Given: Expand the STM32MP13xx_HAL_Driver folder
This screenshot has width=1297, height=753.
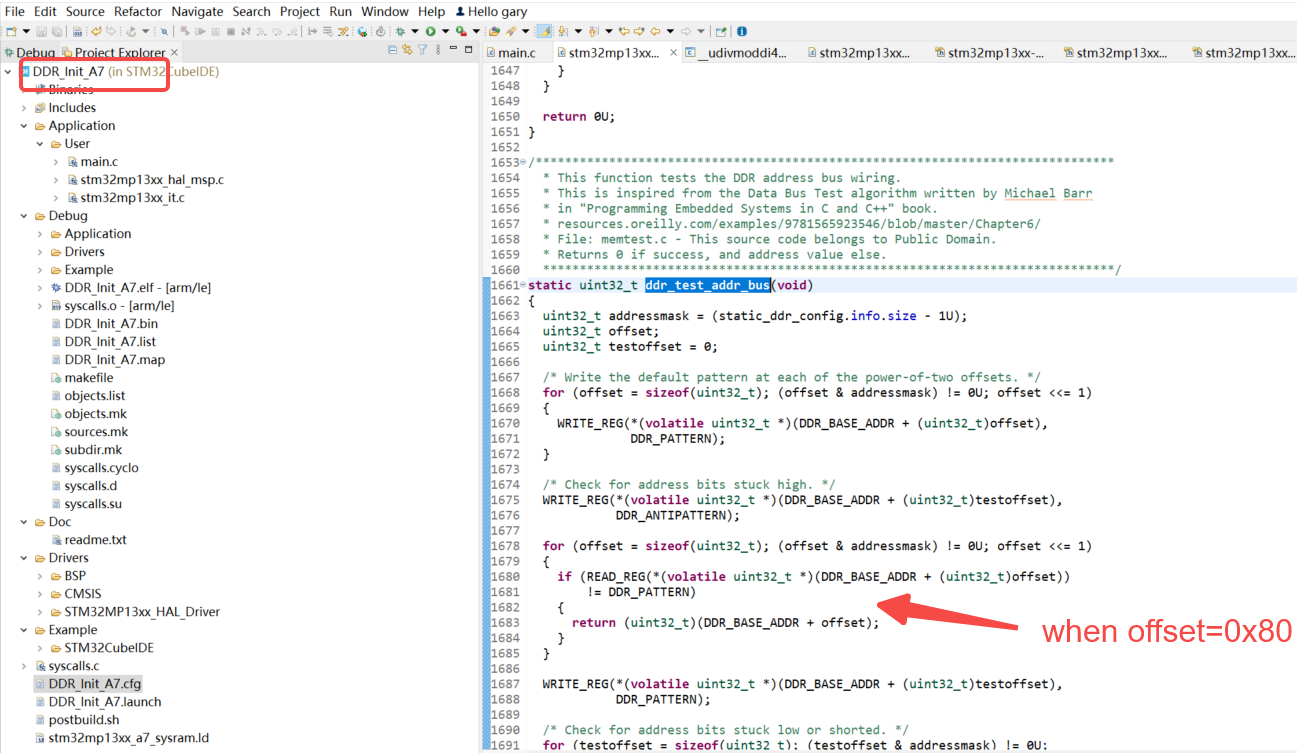Looking at the screenshot, I should click(x=40, y=612).
